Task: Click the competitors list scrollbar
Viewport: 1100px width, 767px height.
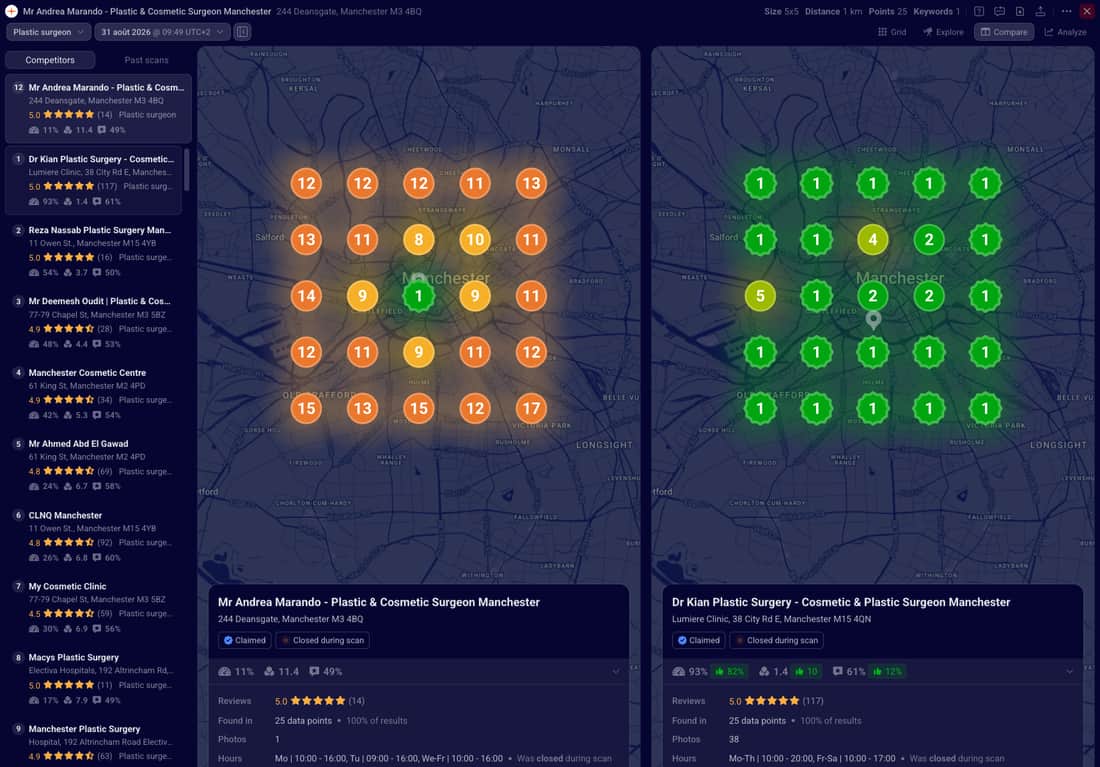Action: click(186, 169)
